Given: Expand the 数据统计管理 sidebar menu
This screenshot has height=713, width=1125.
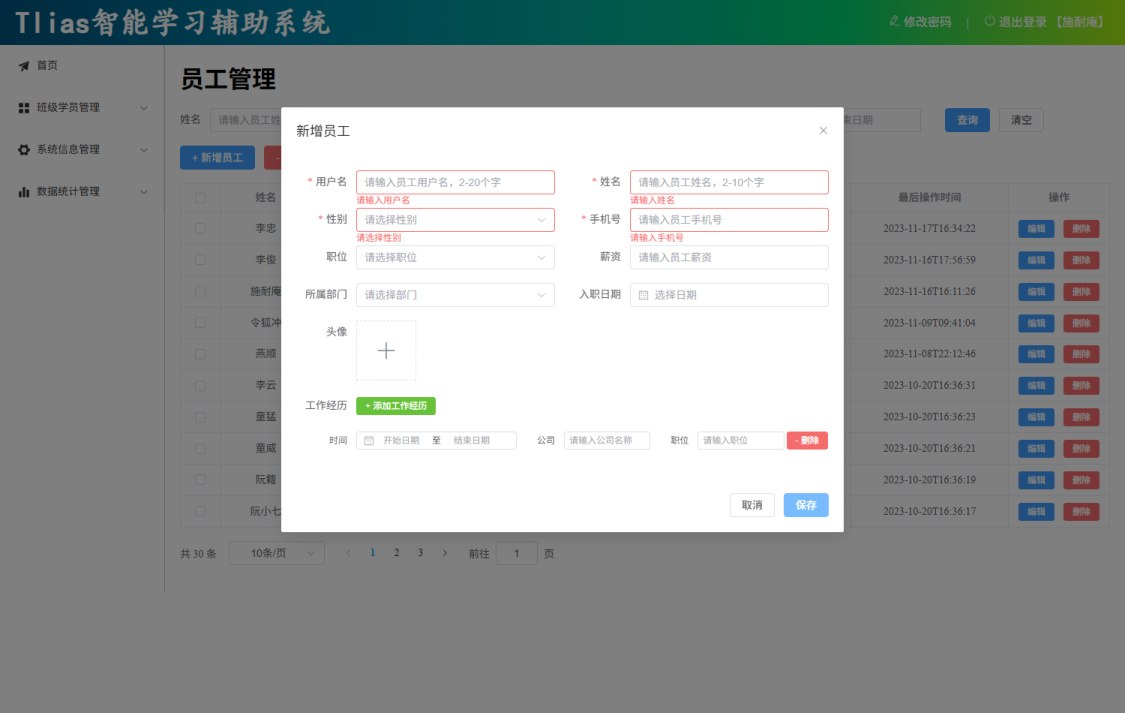Looking at the screenshot, I should tap(83, 192).
